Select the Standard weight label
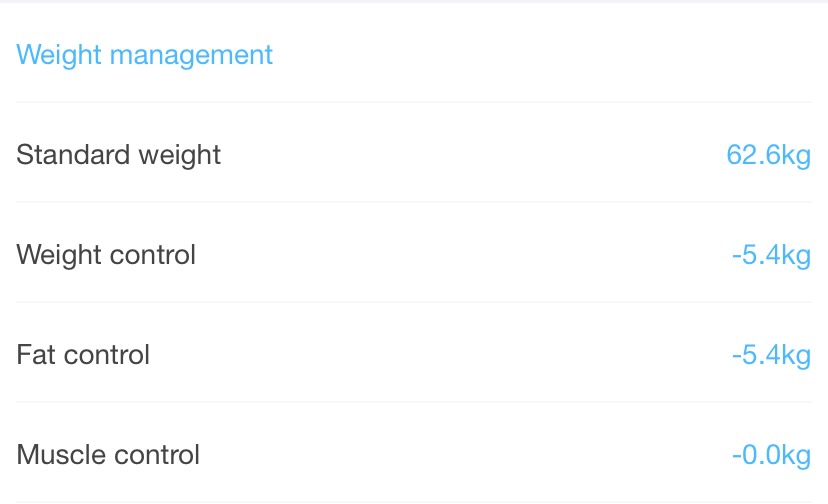 tap(118, 155)
